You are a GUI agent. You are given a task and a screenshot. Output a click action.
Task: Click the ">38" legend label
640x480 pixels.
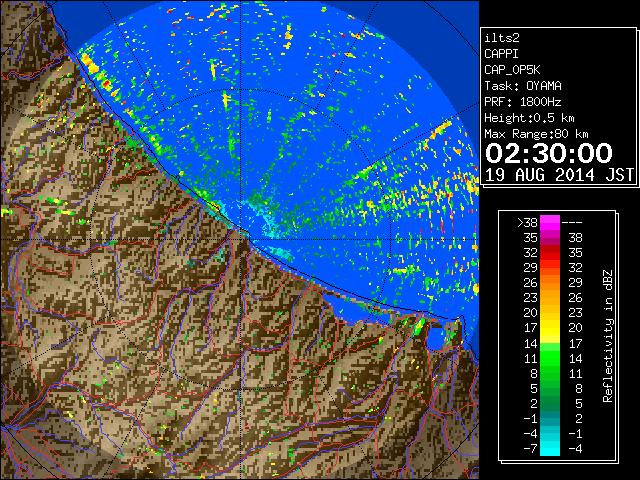(527, 222)
